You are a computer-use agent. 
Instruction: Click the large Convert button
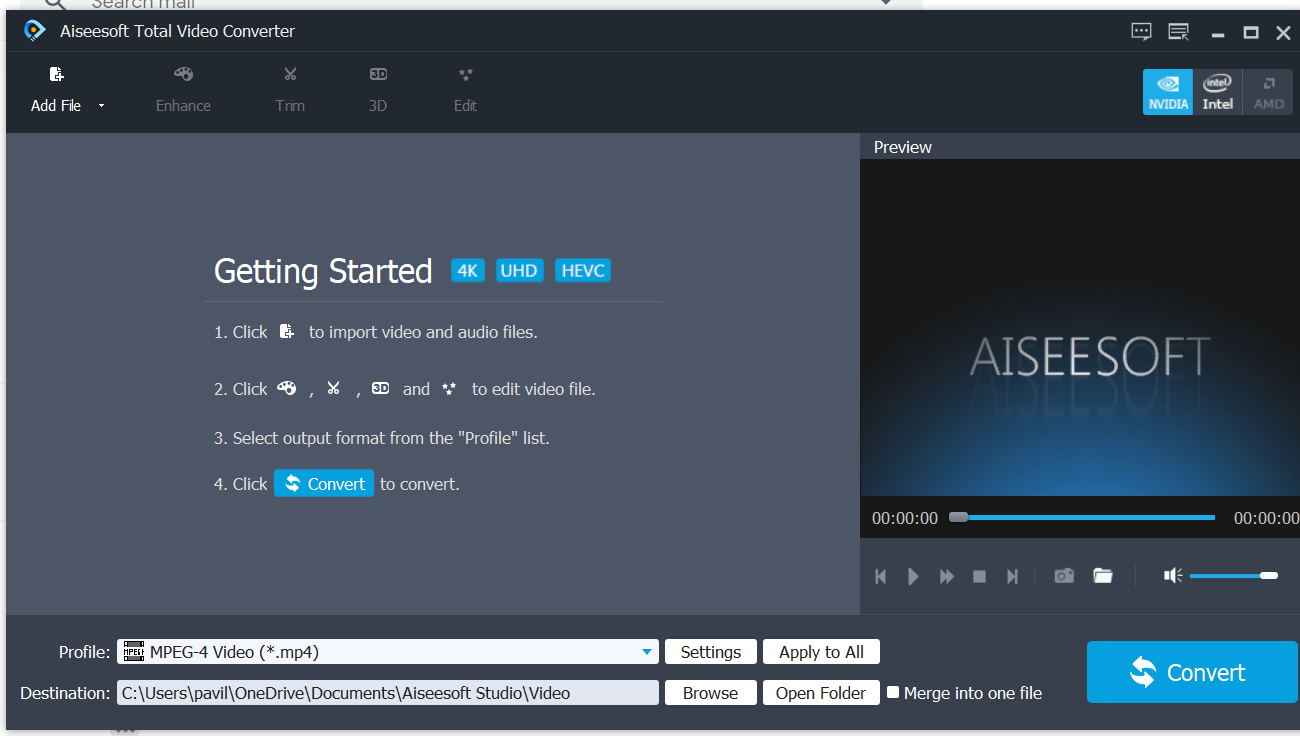[1192, 672]
